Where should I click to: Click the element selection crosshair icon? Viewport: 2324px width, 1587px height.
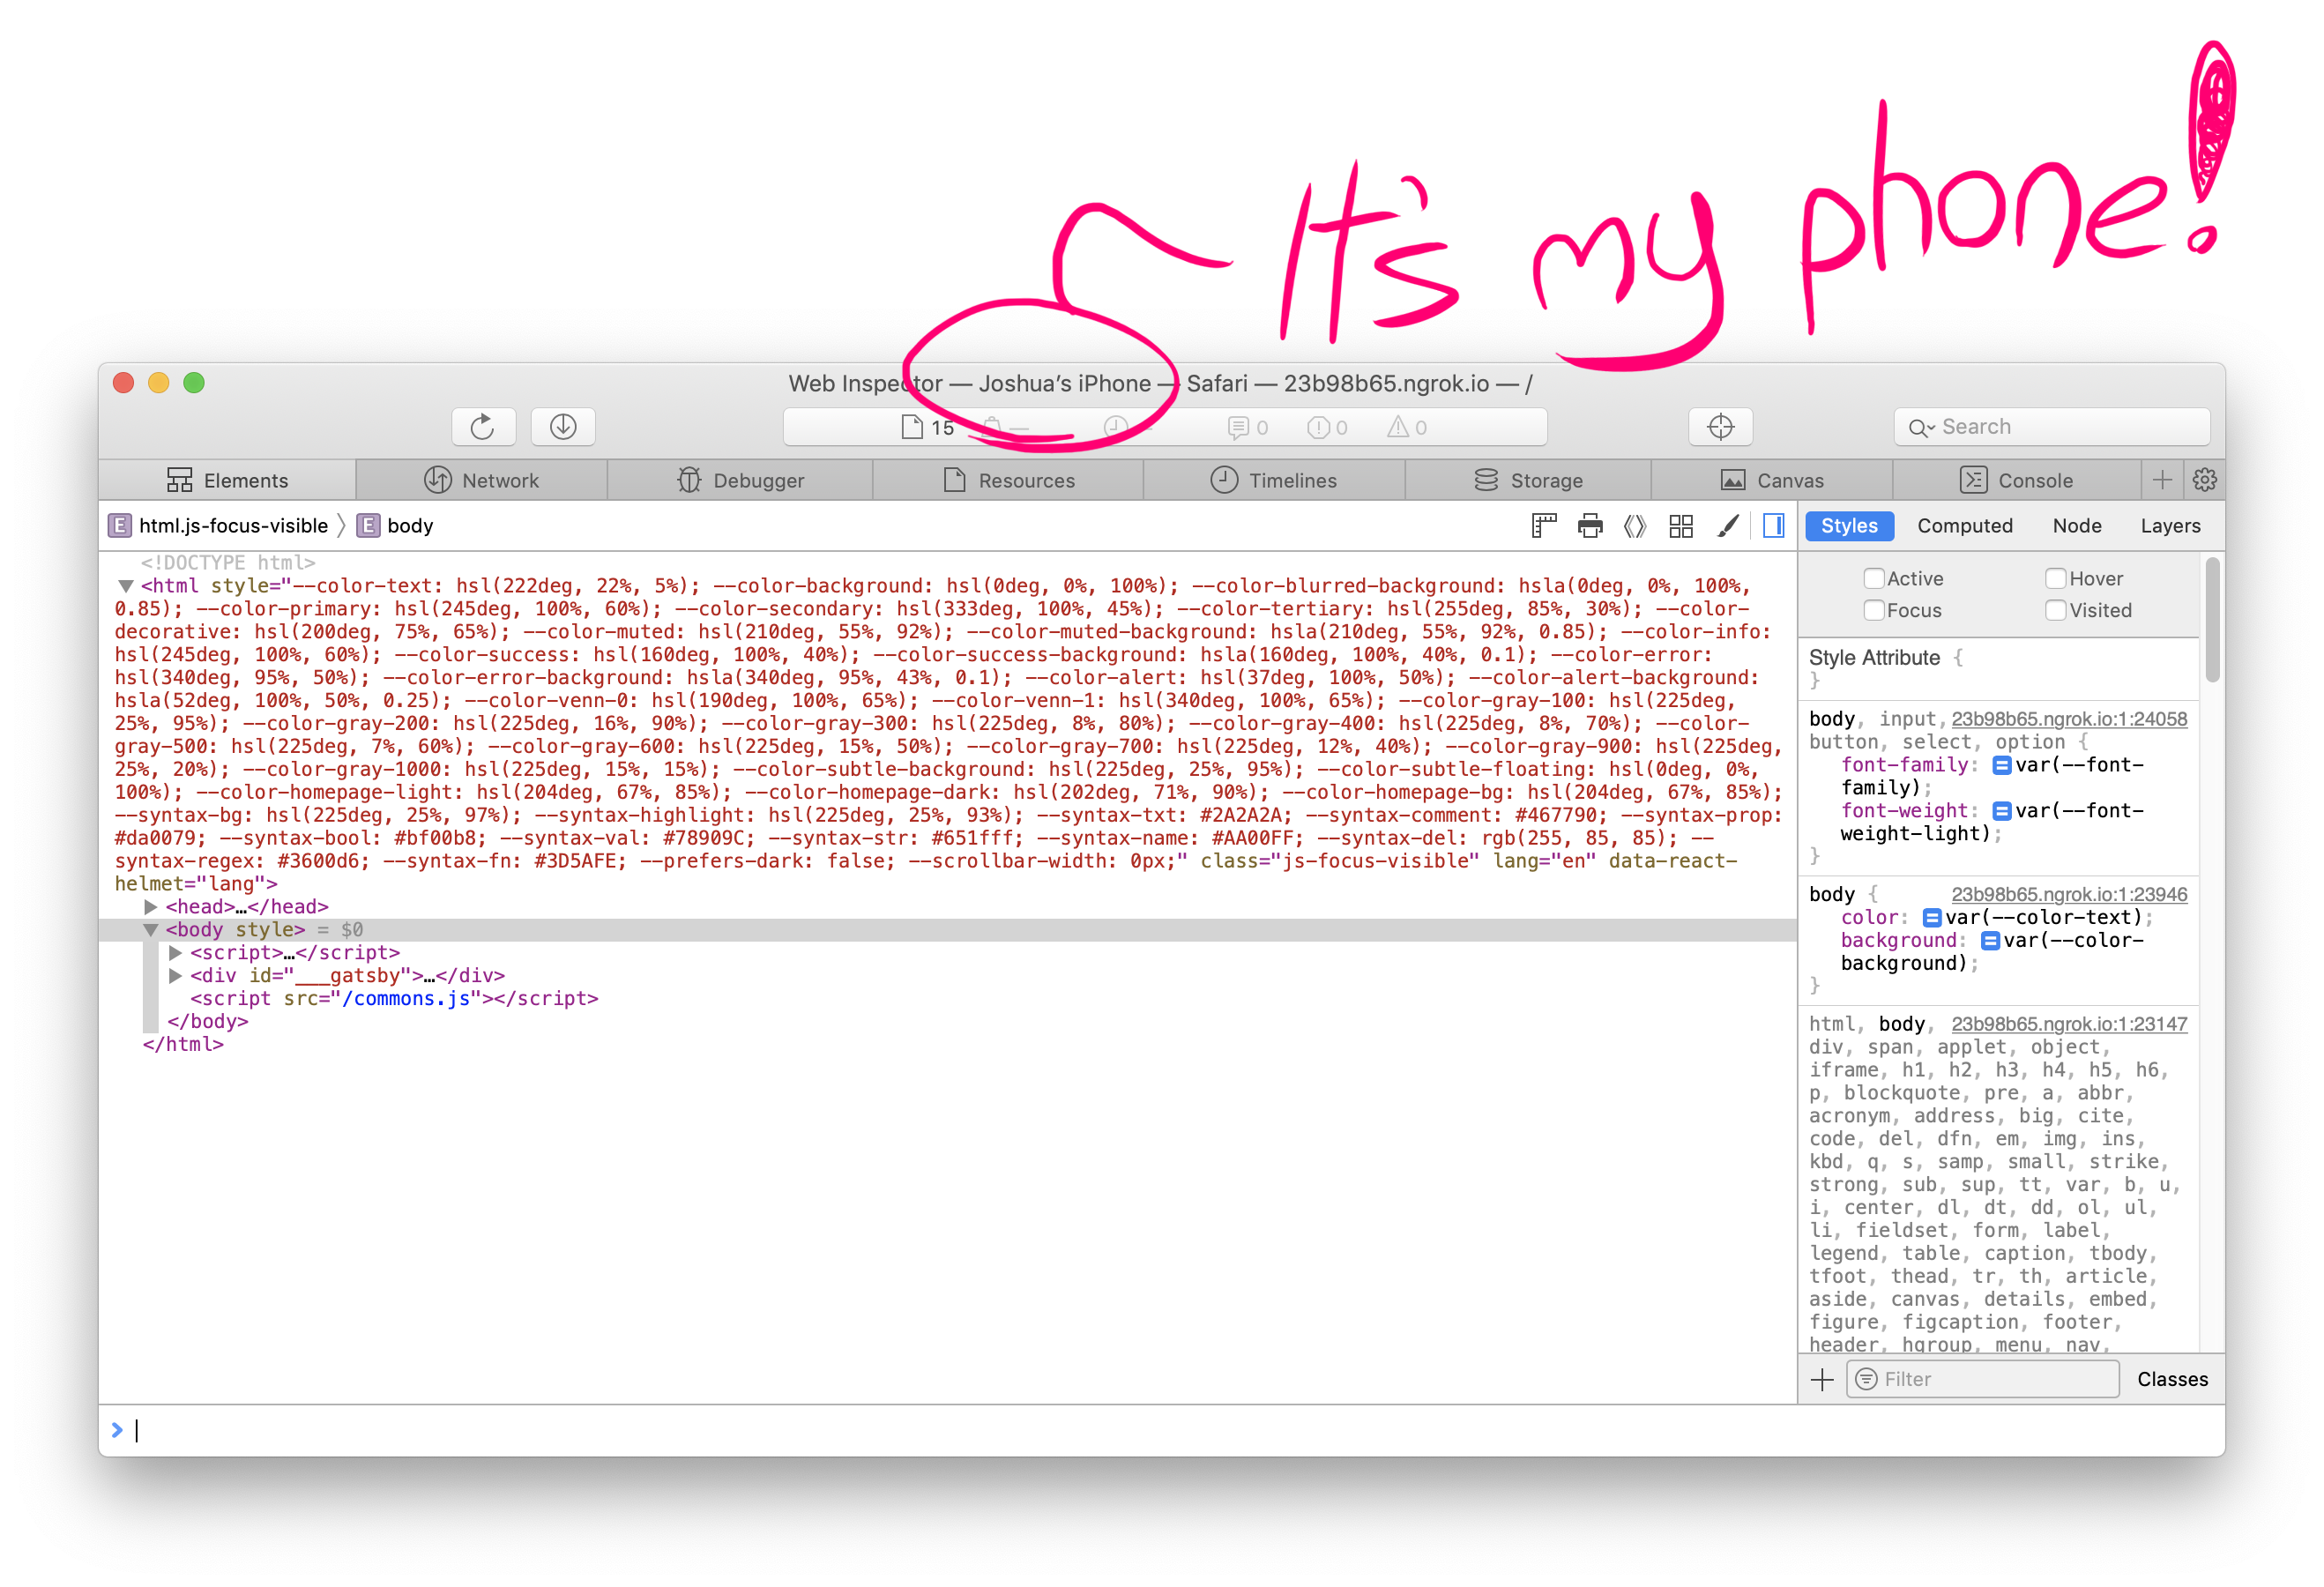[x=1720, y=427]
